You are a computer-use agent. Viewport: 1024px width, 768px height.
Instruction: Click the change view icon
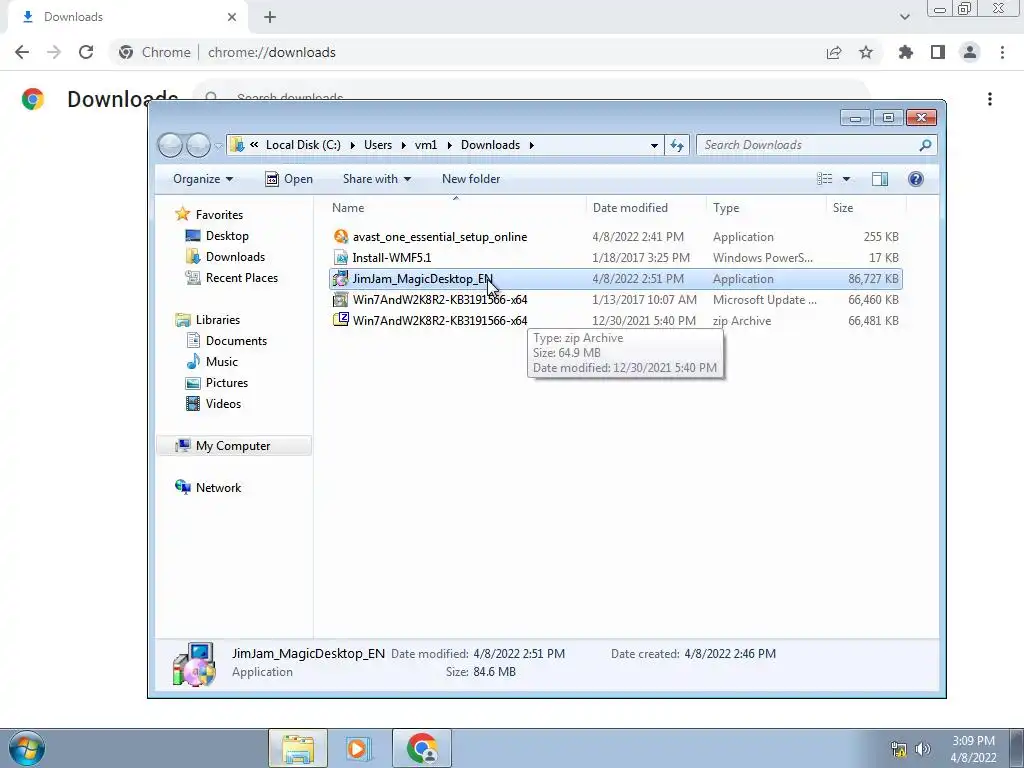click(825, 179)
